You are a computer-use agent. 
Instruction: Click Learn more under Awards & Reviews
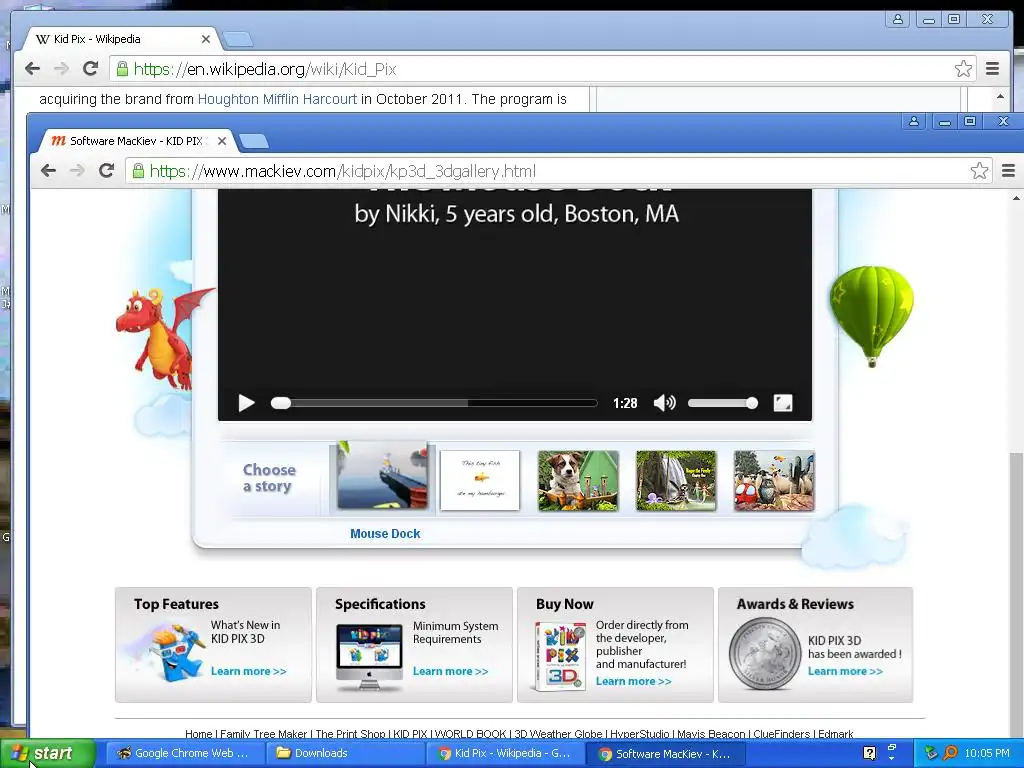coord(845,671)
